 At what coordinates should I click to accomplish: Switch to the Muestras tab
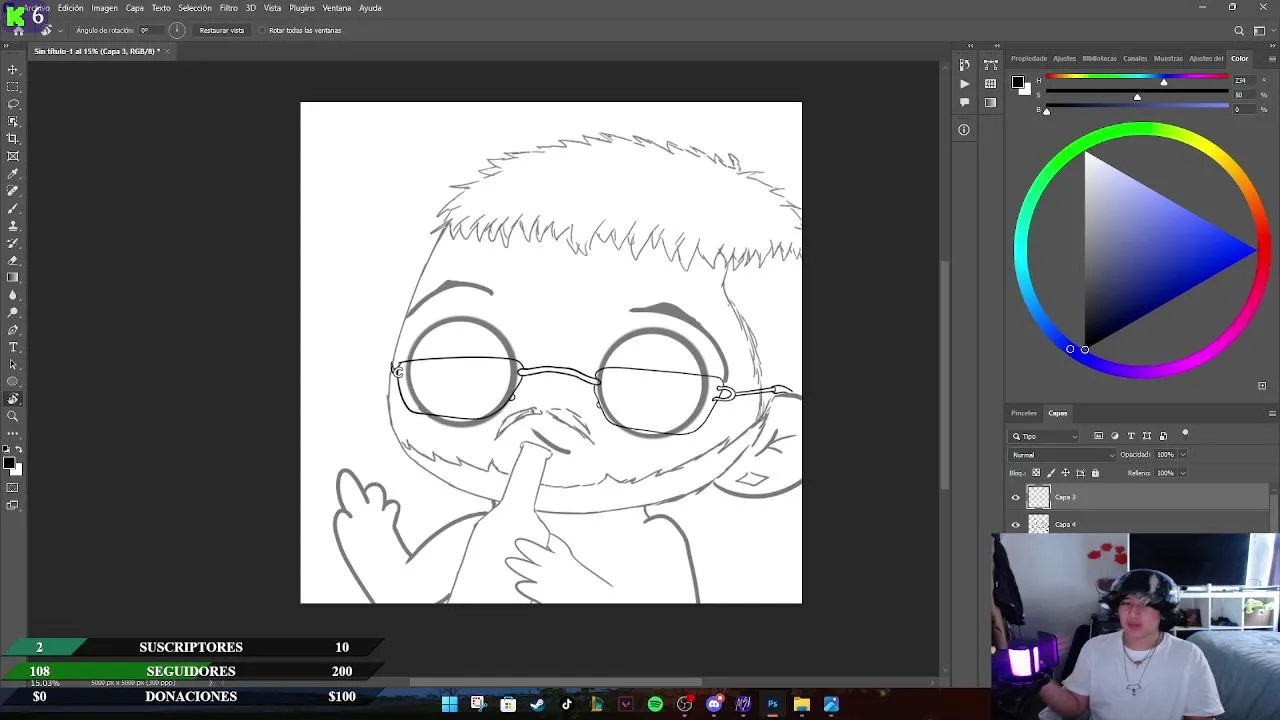1168,58
